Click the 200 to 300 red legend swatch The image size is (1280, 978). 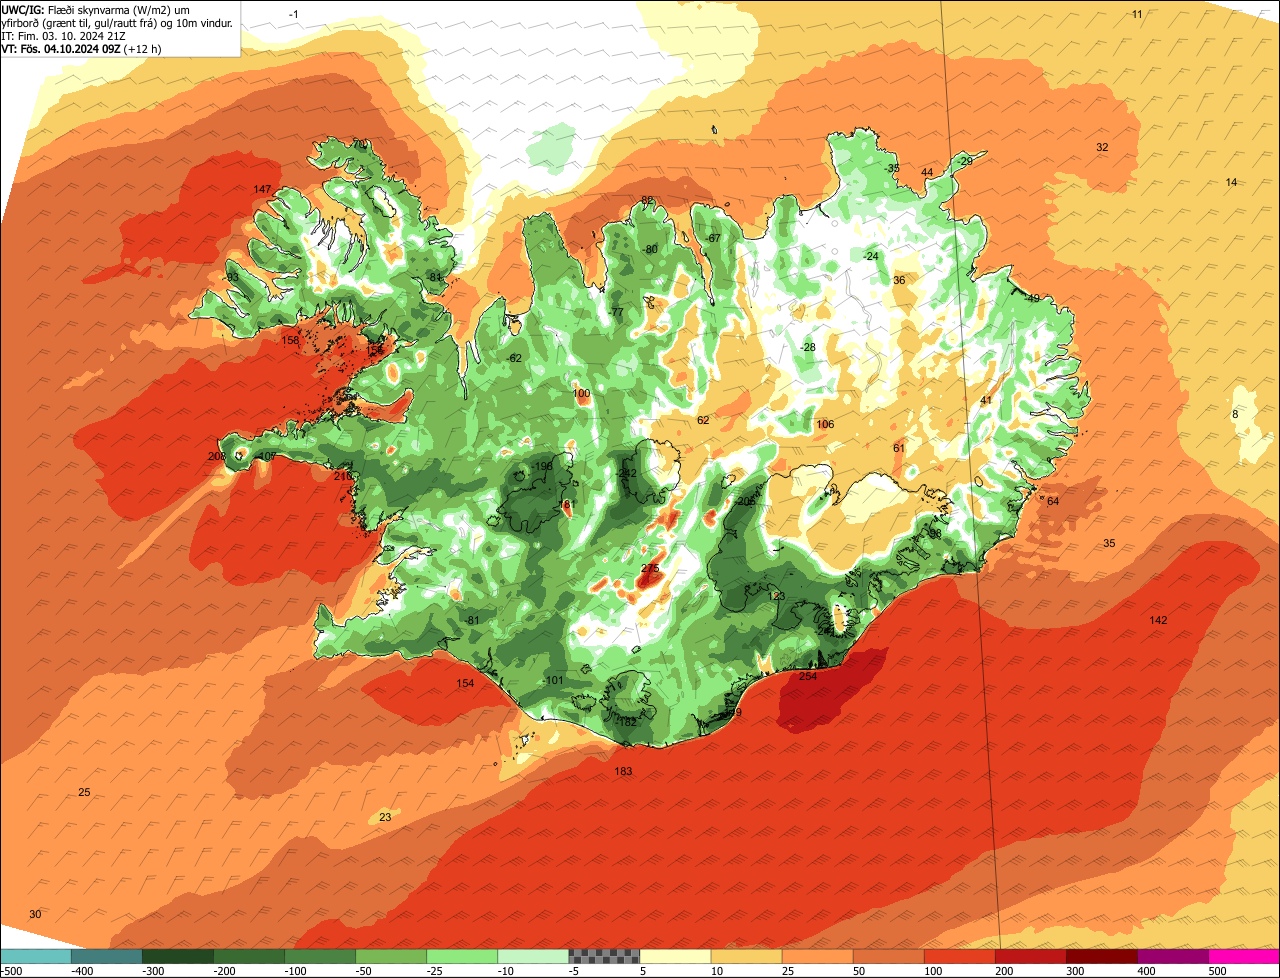(x=1030, y=956)
